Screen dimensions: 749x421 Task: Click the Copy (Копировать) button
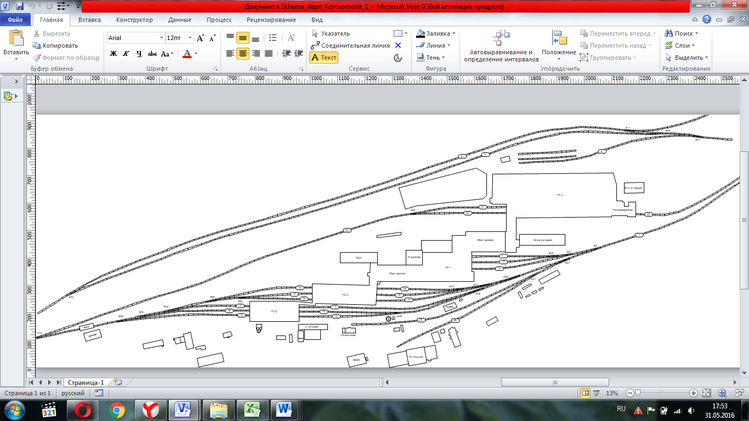[58, 45]
